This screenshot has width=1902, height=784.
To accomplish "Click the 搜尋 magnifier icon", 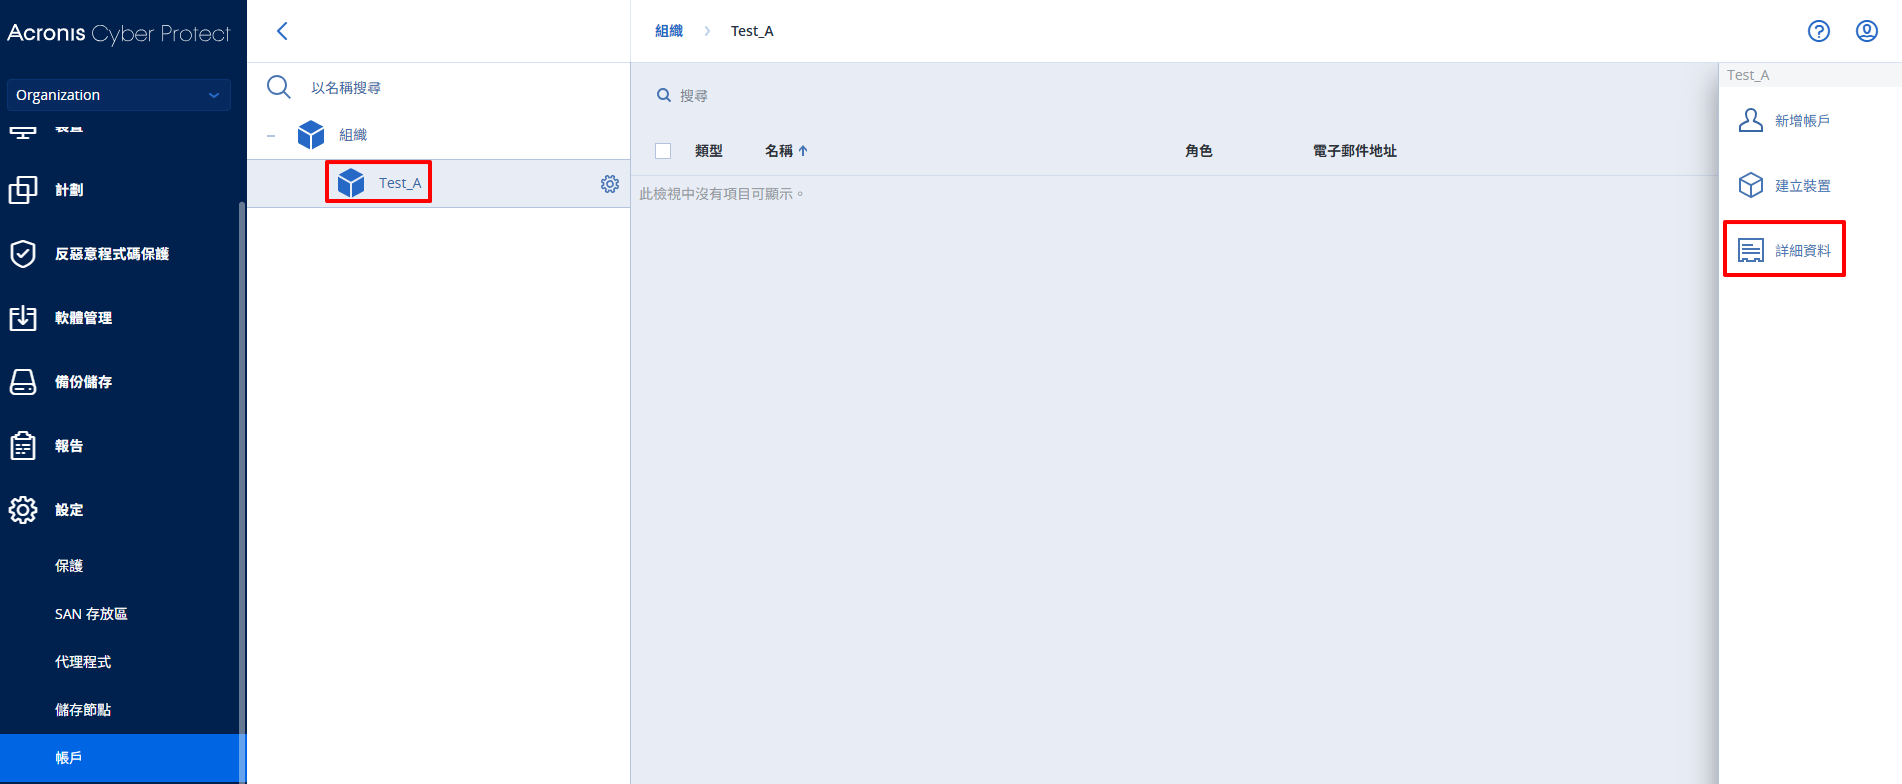I will 663,96.
